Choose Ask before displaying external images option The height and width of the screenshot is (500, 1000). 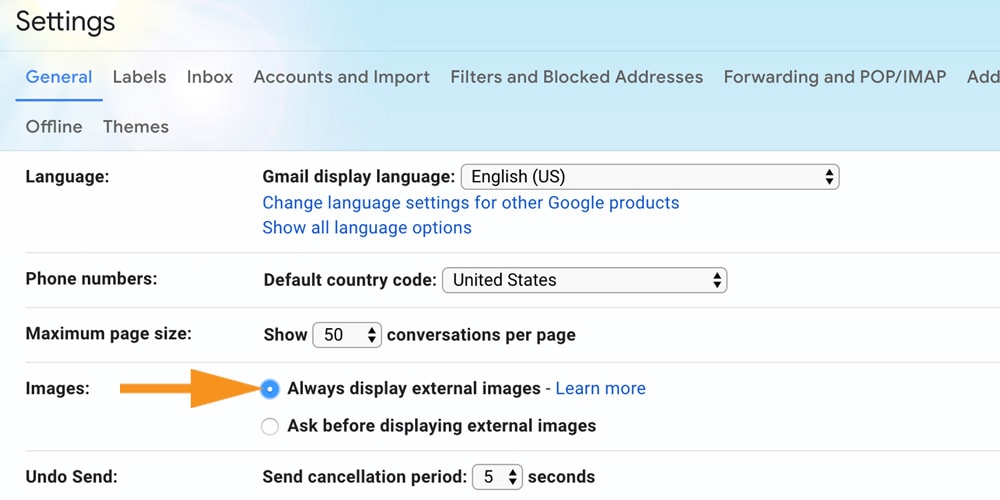pos(269,427)
